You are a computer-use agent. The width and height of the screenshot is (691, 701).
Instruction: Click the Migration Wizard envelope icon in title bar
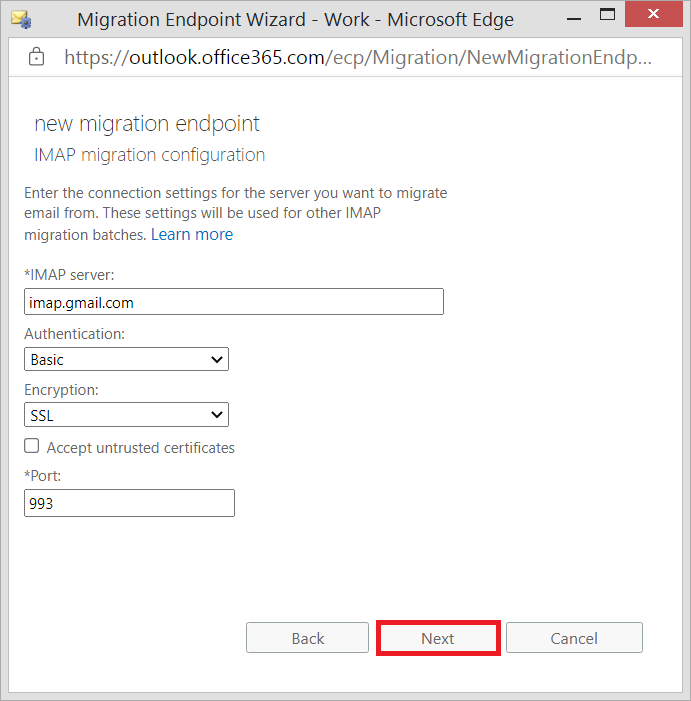click(20, 20)
